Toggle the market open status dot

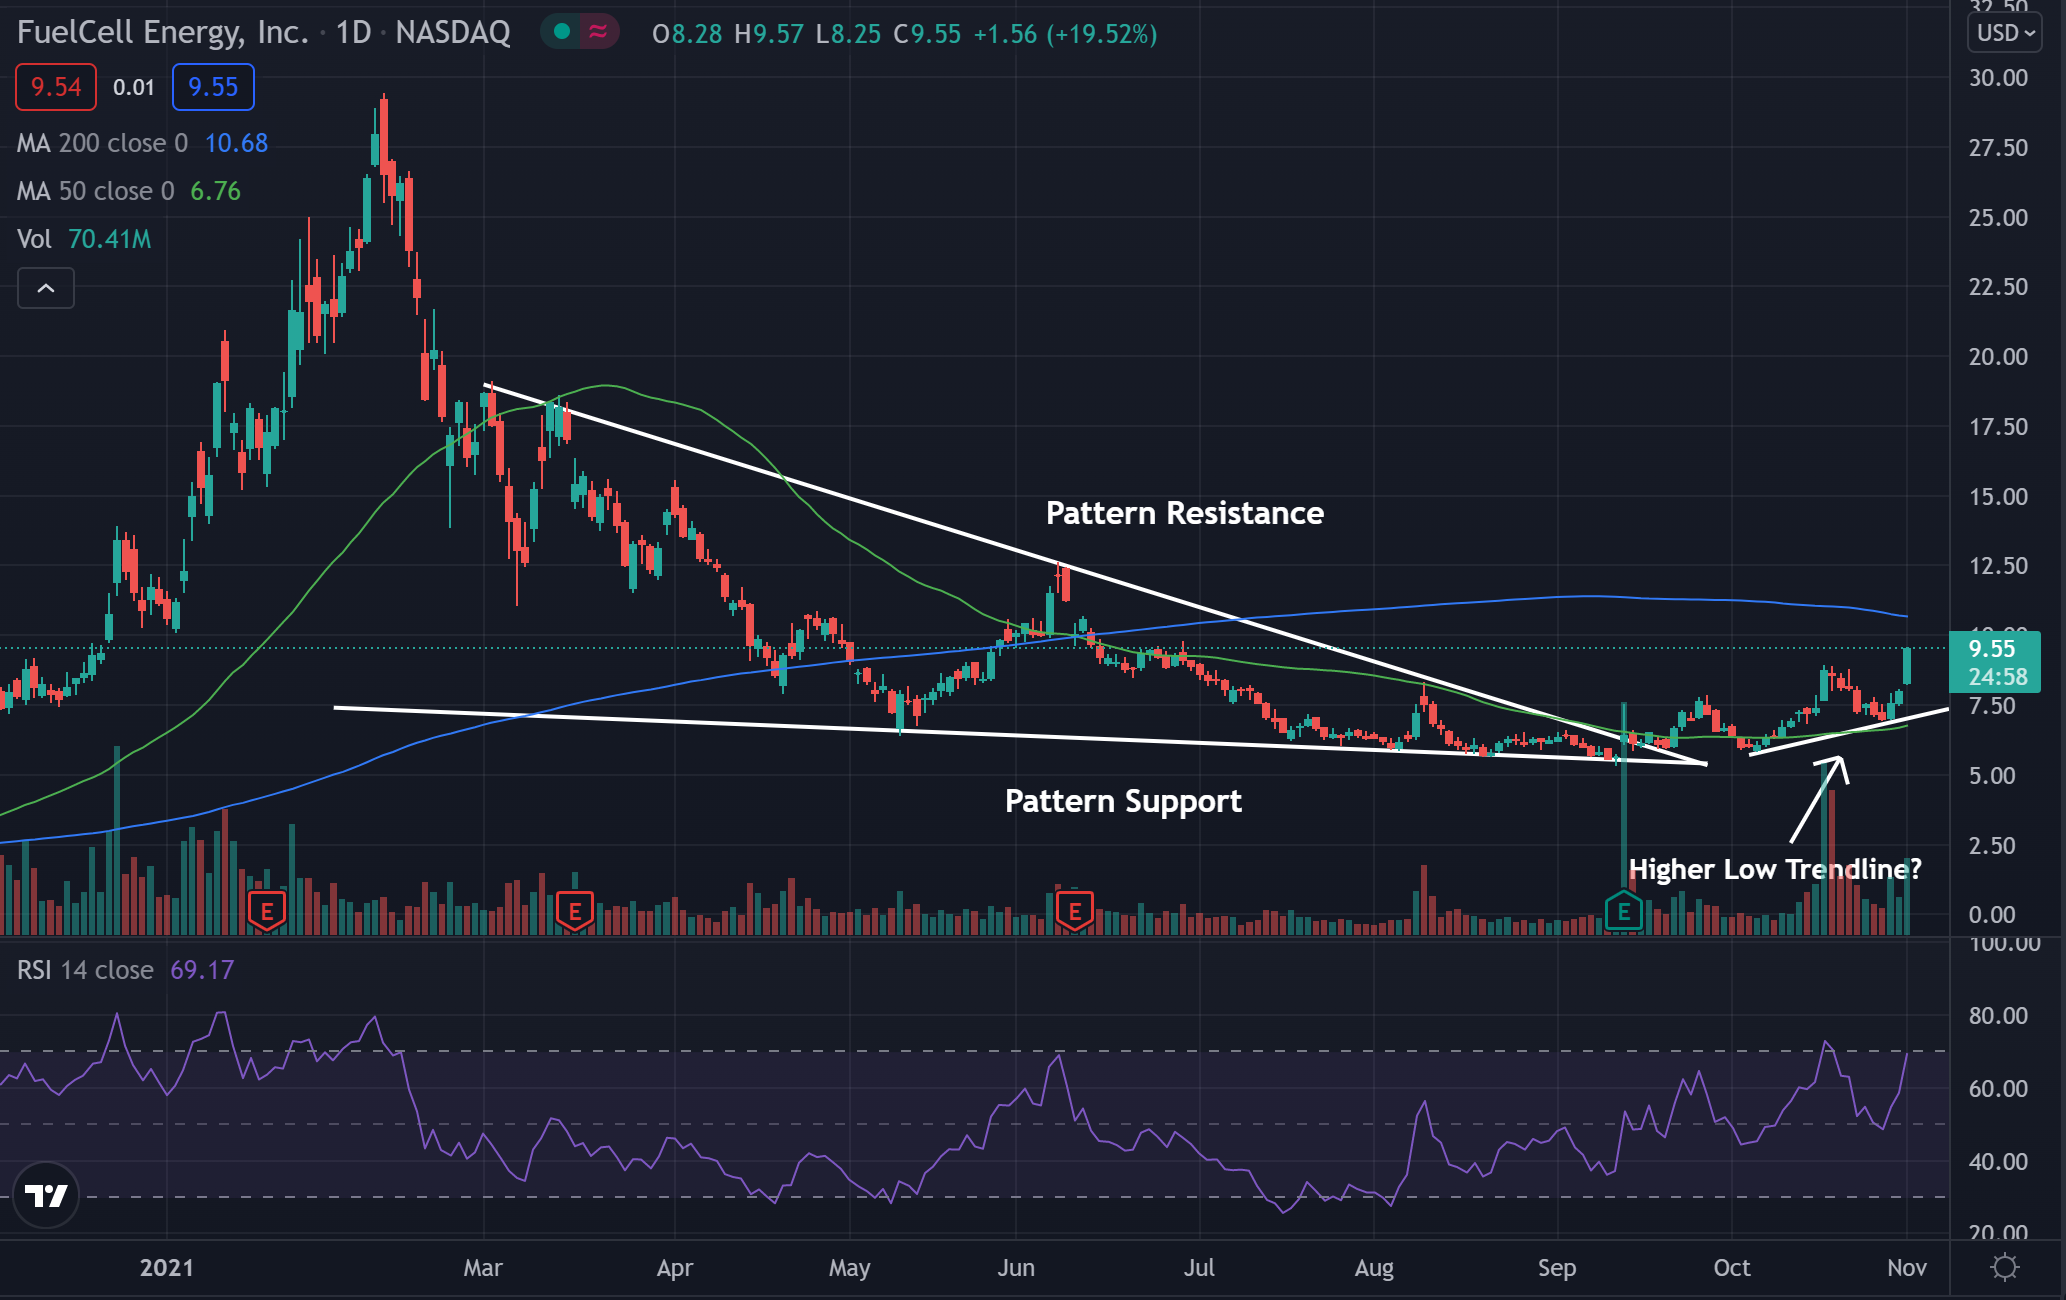pyautogui.click(x=562, y=32)
